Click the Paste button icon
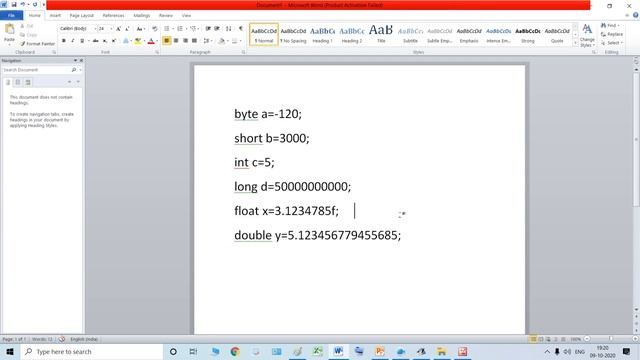Screen dimensions: 640x360 (x=9, y=29)
